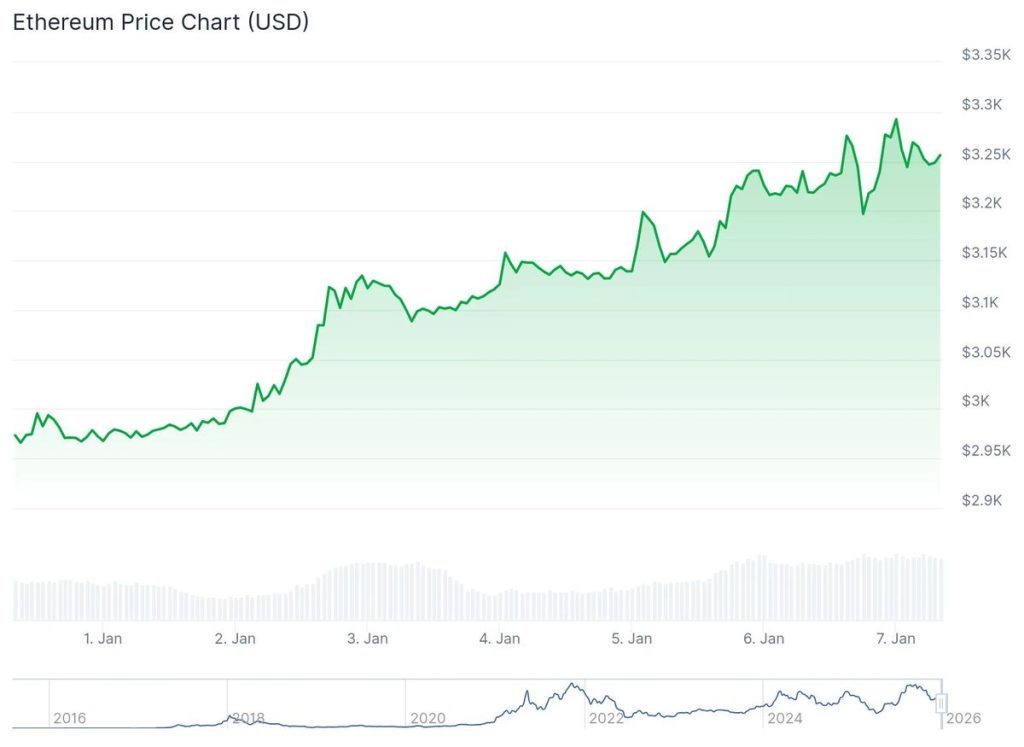Click the '6. Jan' date axis label
Viewport: 1024px width, 747px height.
(x=765, y=638)
